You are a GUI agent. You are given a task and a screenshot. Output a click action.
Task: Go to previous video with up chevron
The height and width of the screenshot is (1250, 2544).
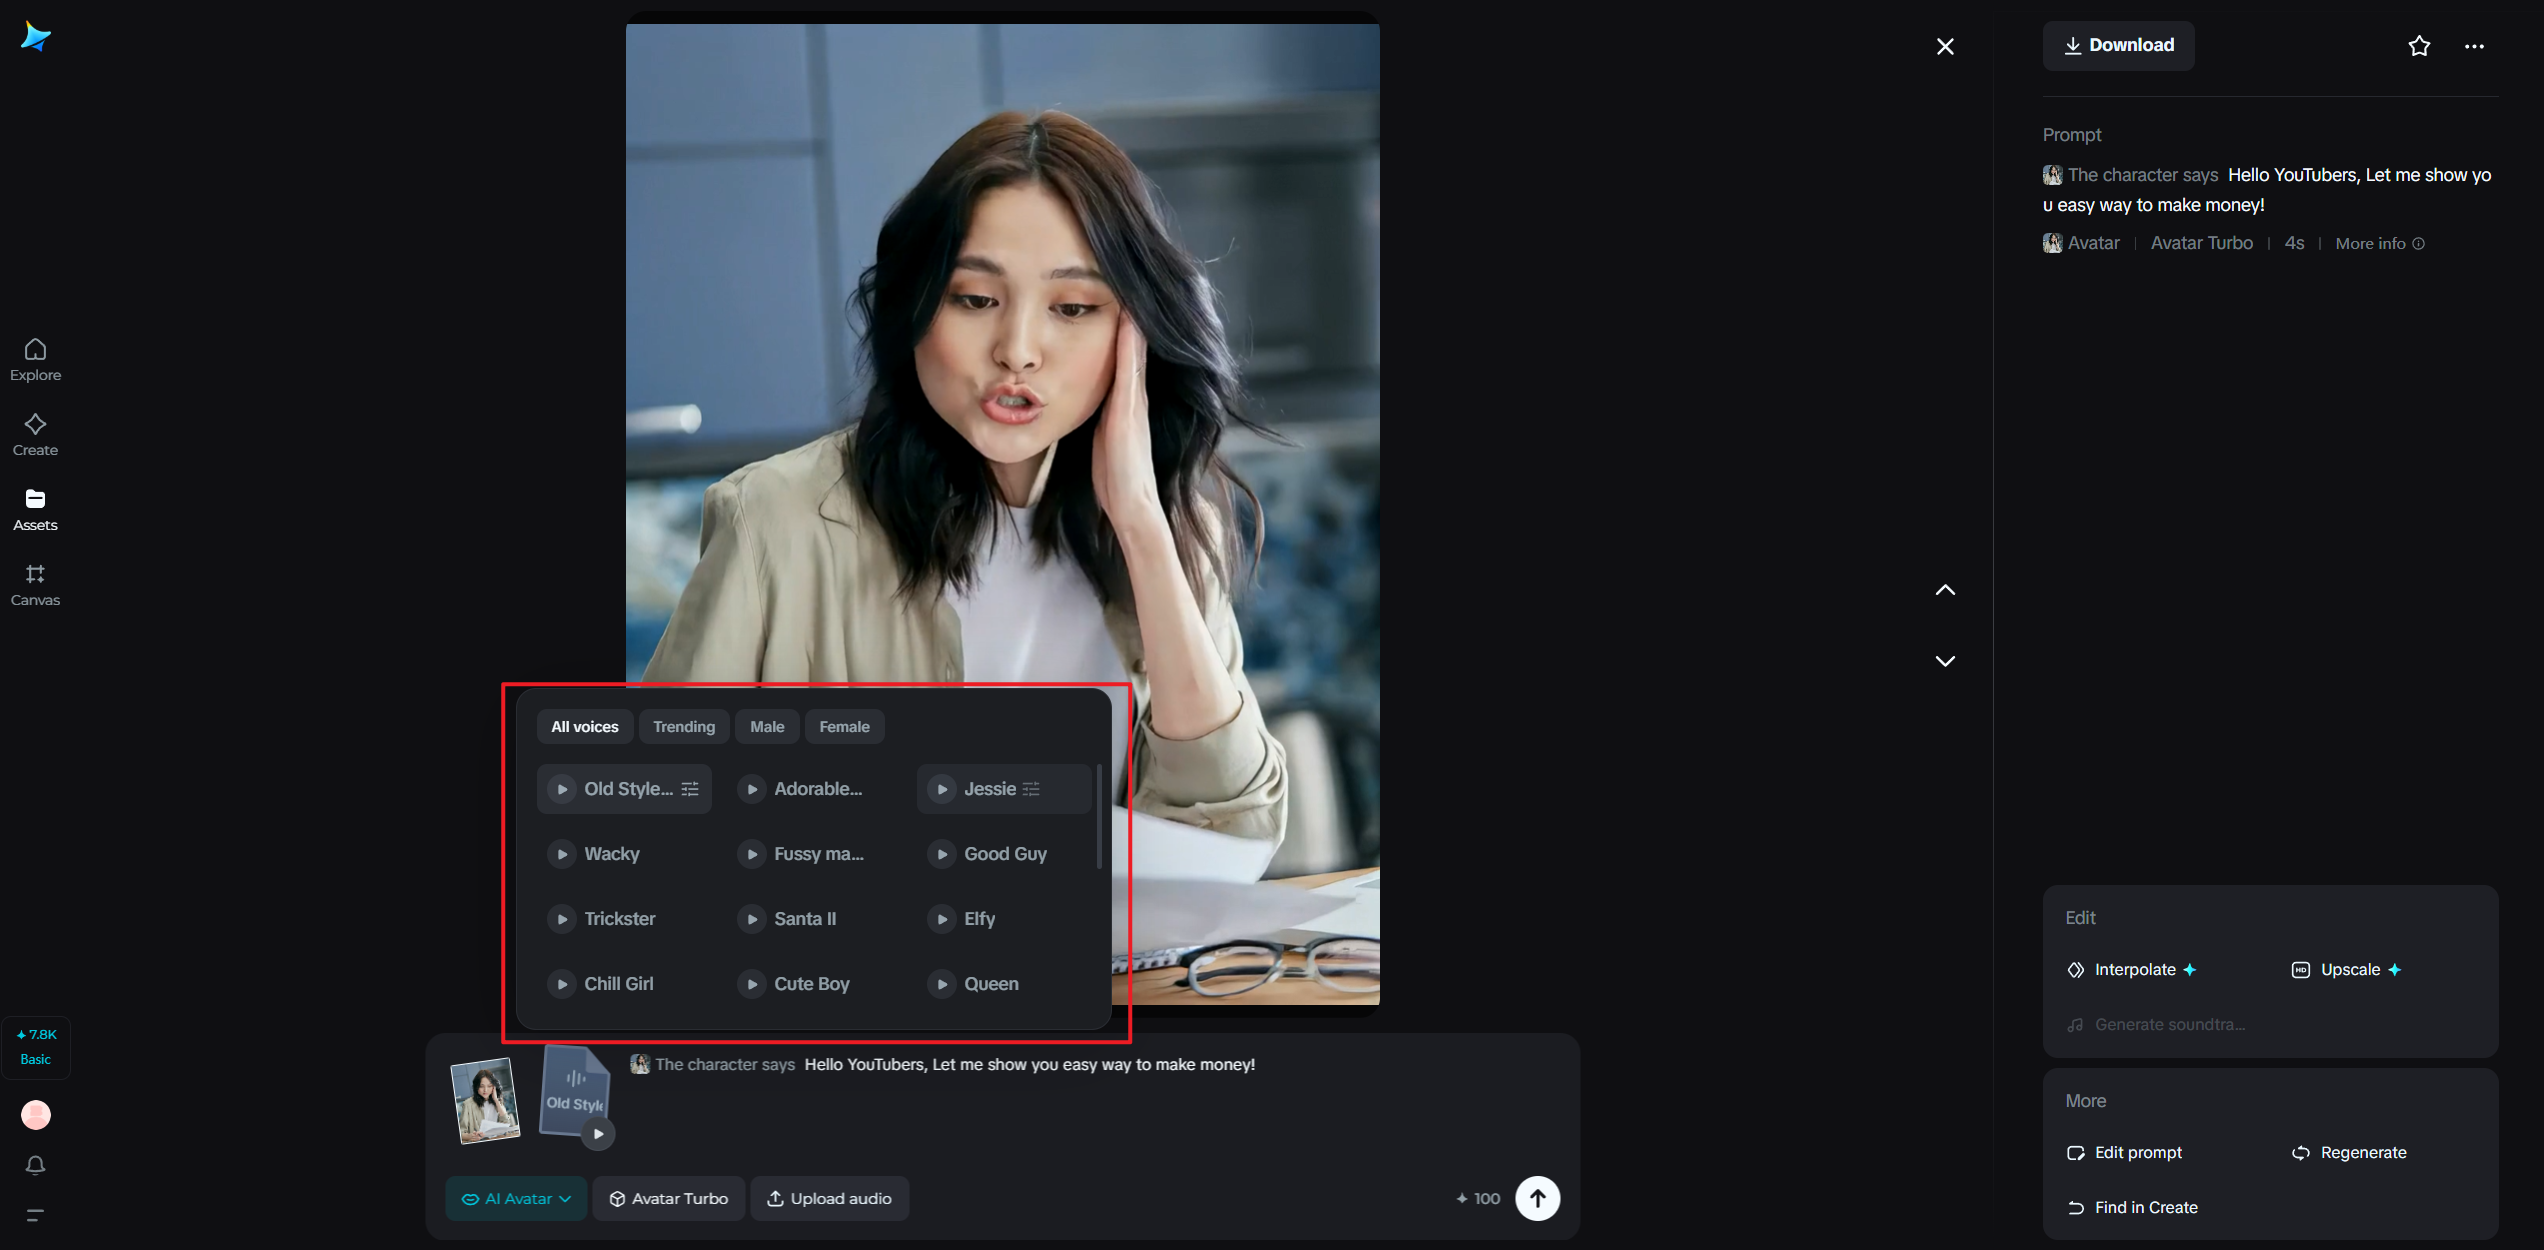pyautogui.click(x=1944, y=590)
